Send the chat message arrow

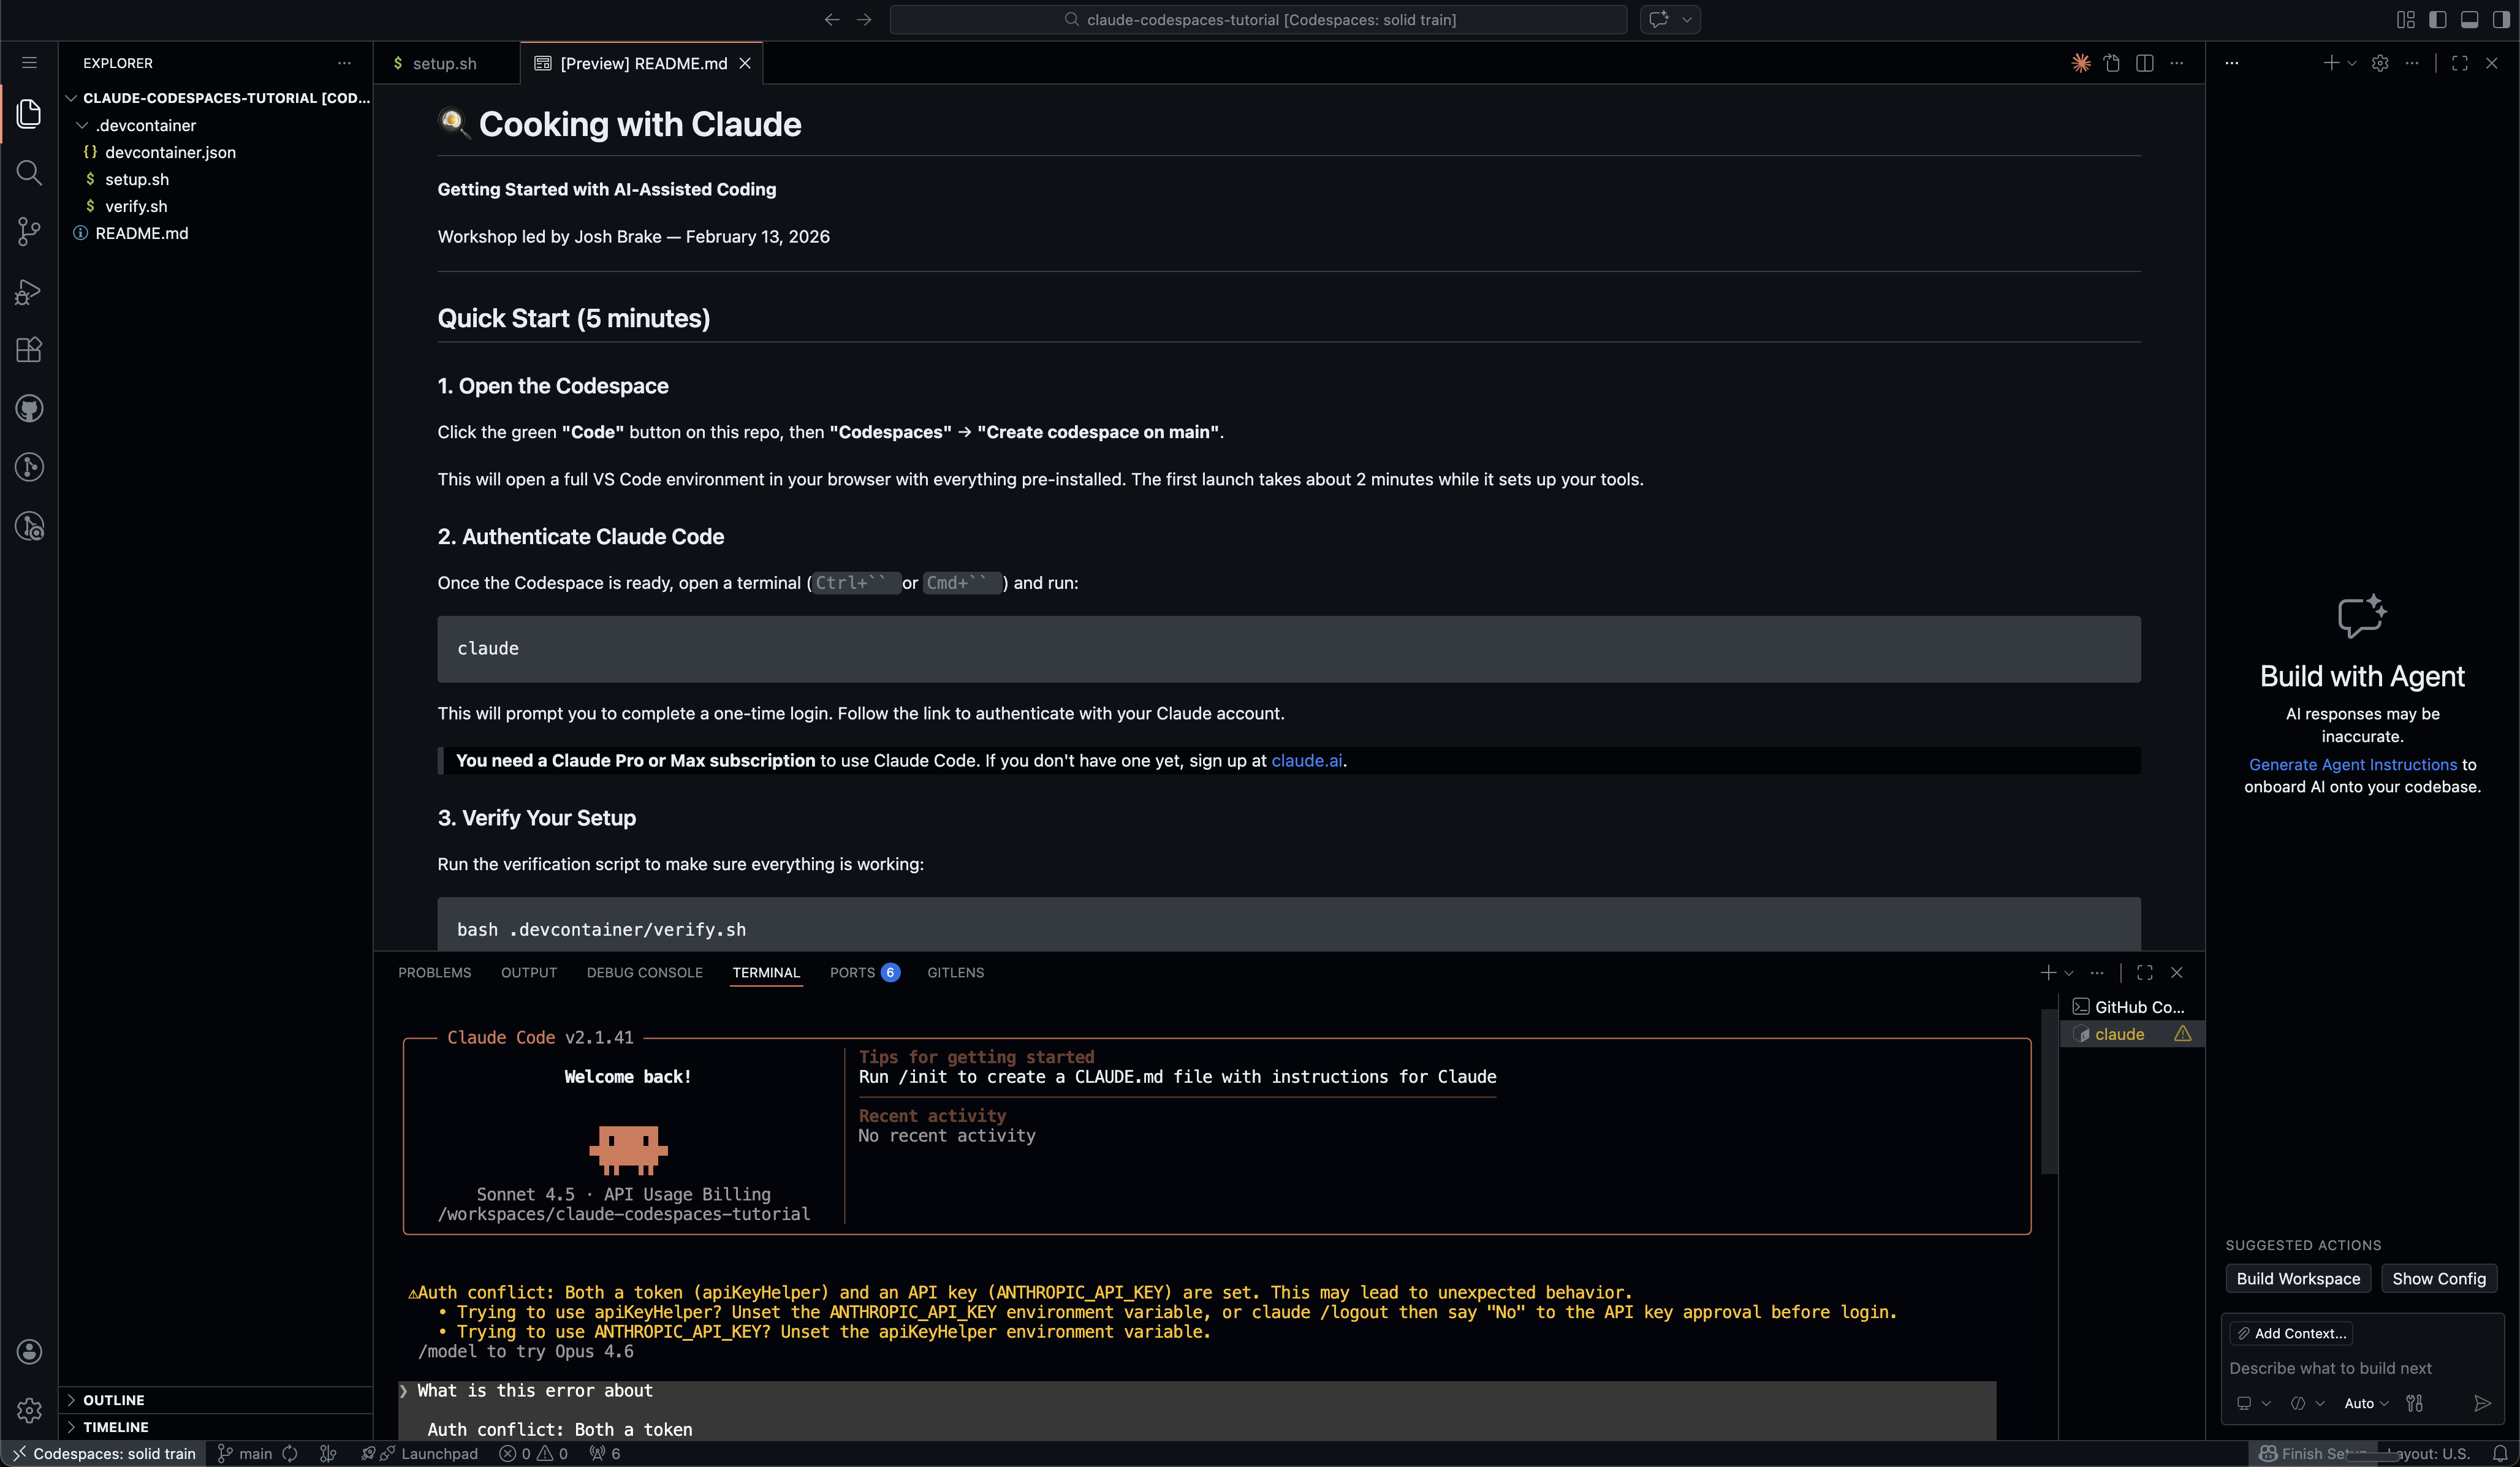point(2482,1403)
